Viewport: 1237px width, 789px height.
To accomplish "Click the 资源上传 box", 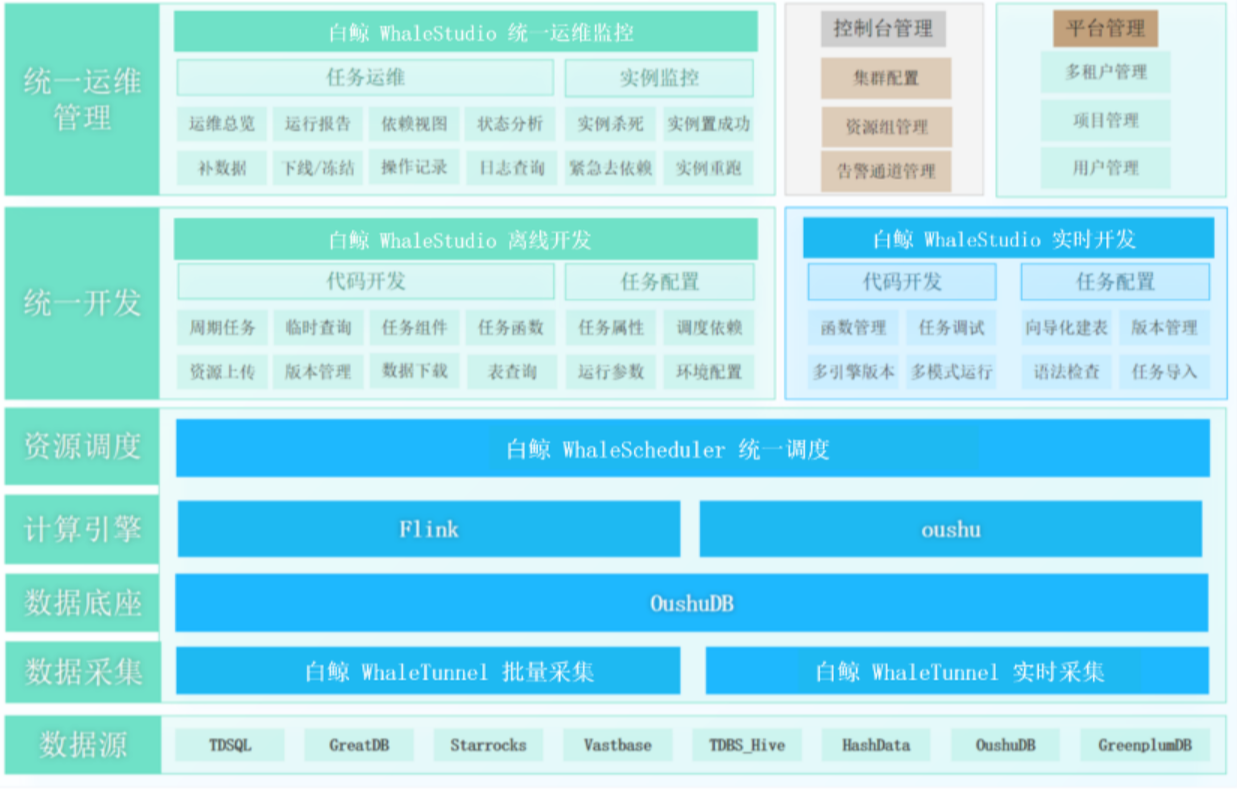I will pyautogui.click(x=222, y=372).
